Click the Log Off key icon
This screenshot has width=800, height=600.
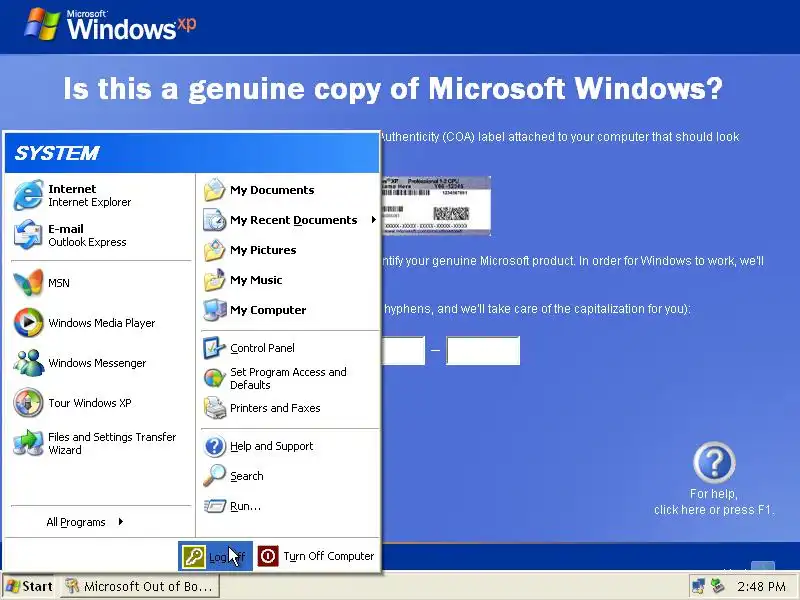pos(194,556)
